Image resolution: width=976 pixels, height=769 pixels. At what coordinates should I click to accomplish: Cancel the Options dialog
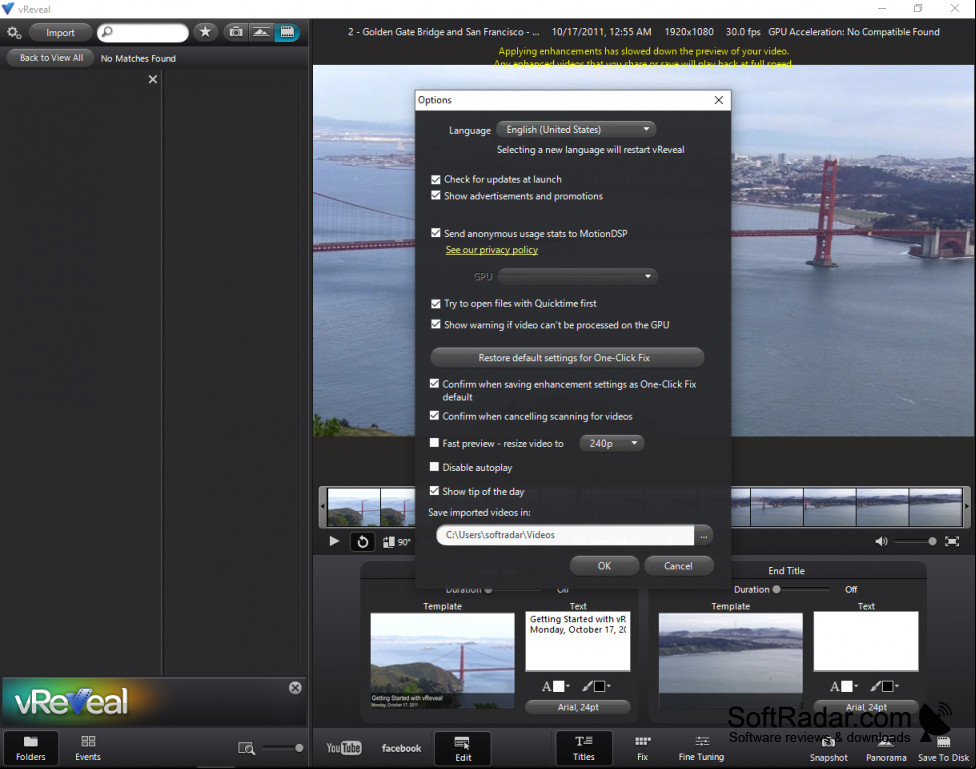coord(678,566)
